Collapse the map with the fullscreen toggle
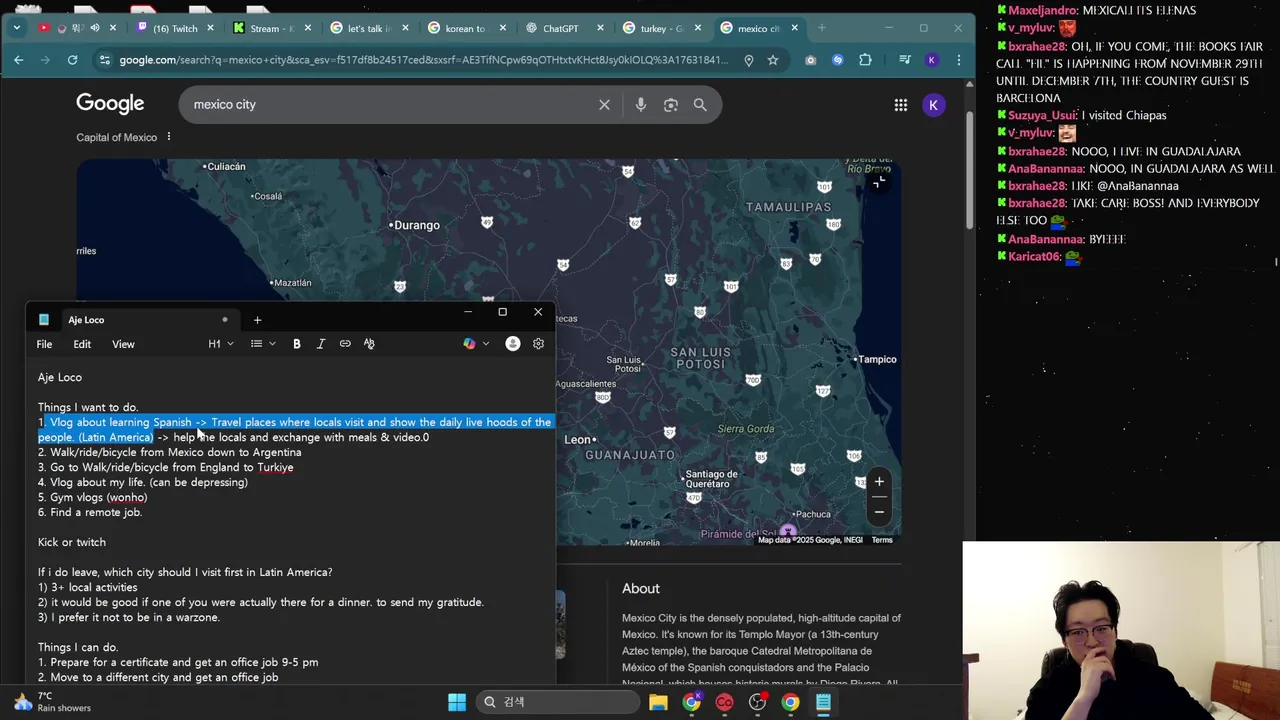This screenshot has height=720, width=1280. point(878,182)
